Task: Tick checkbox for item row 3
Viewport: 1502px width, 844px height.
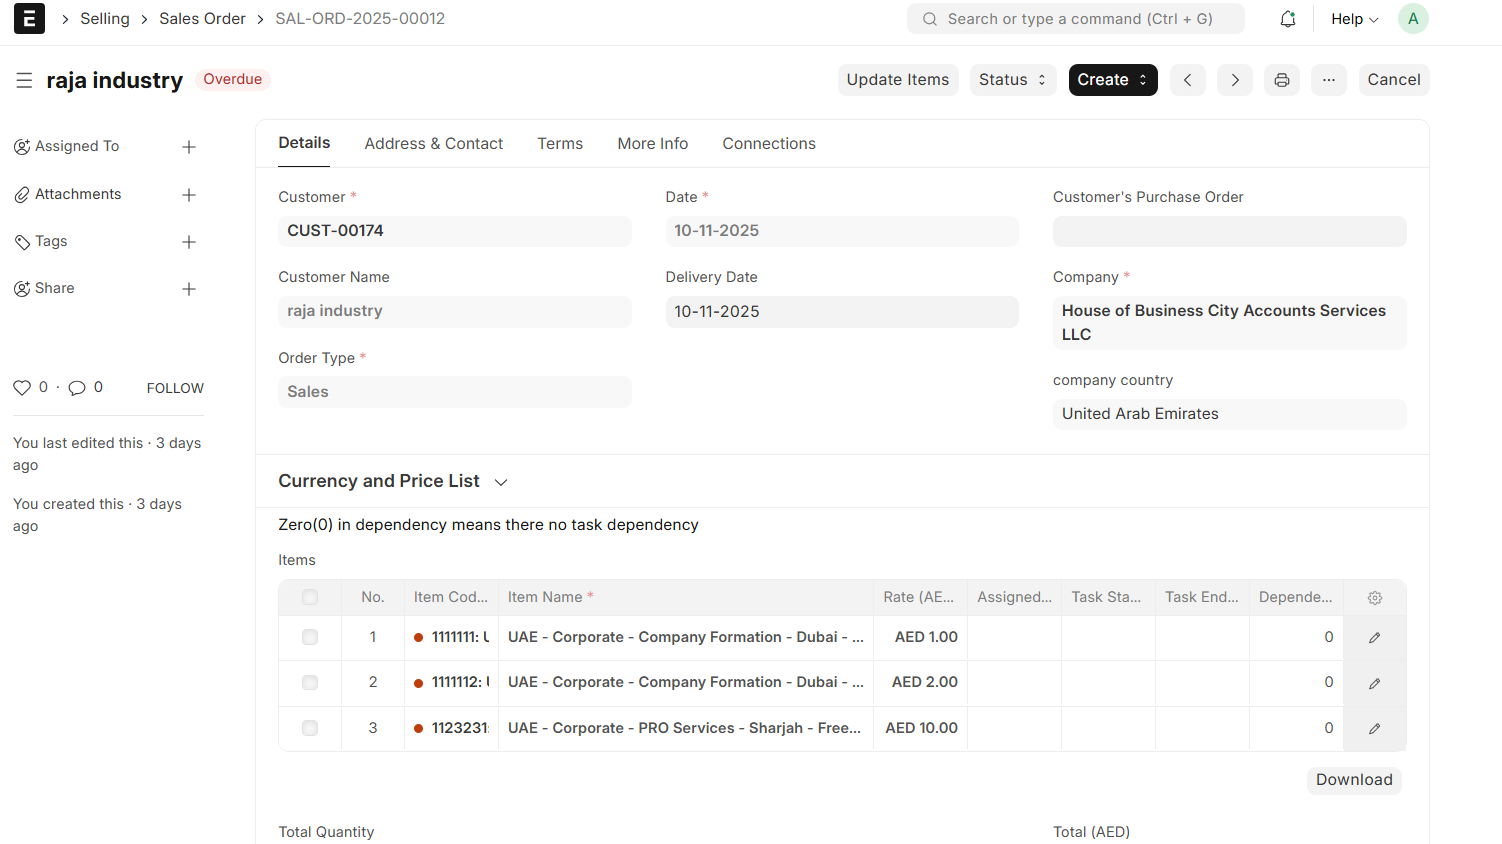Action: point(310,729)
